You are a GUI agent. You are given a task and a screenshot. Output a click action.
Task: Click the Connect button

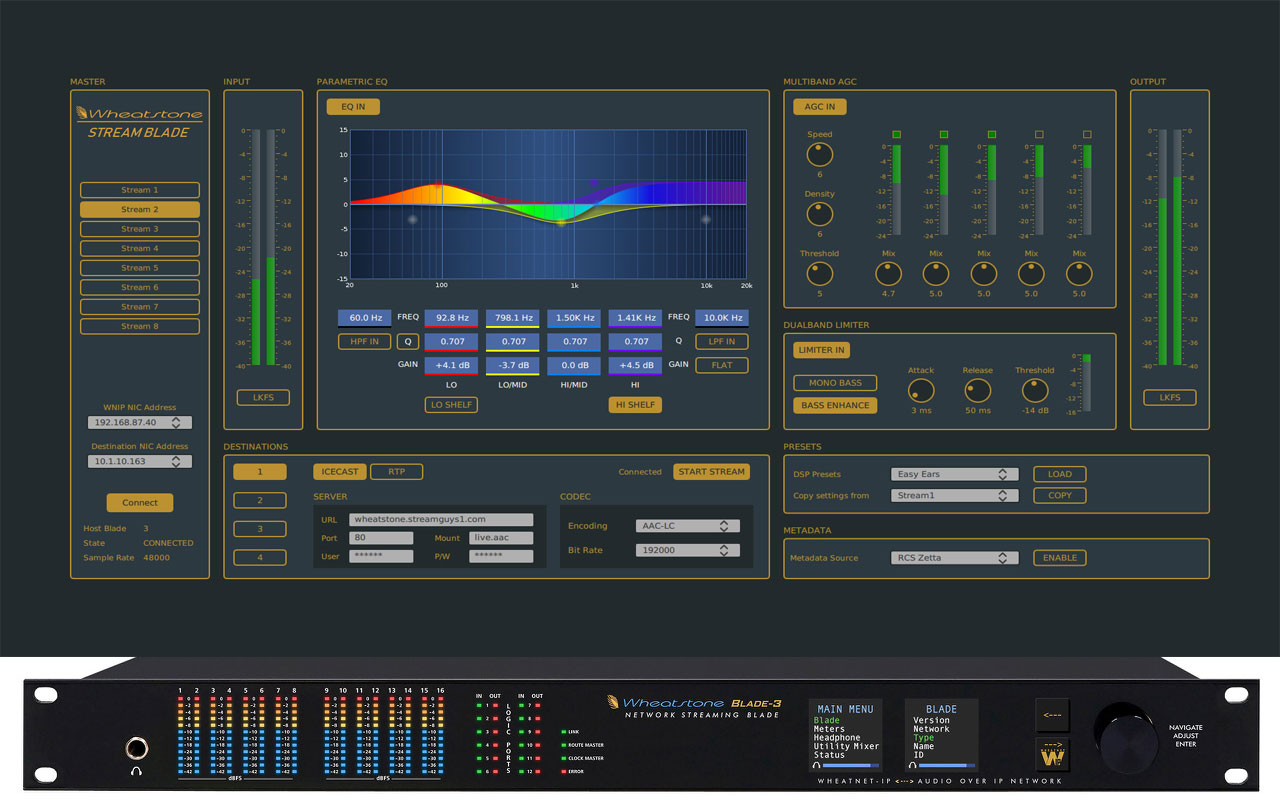coord(140,503)
